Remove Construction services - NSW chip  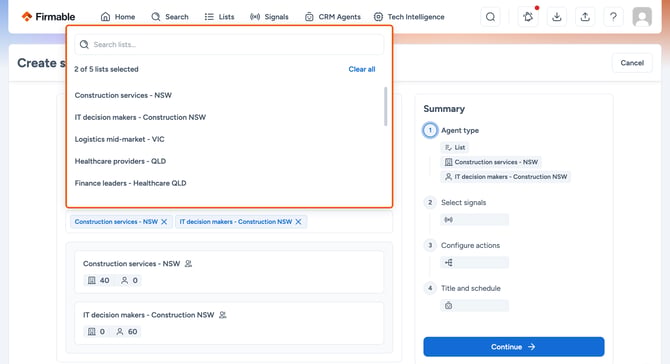pyautogui.click(x=164, y=222)
